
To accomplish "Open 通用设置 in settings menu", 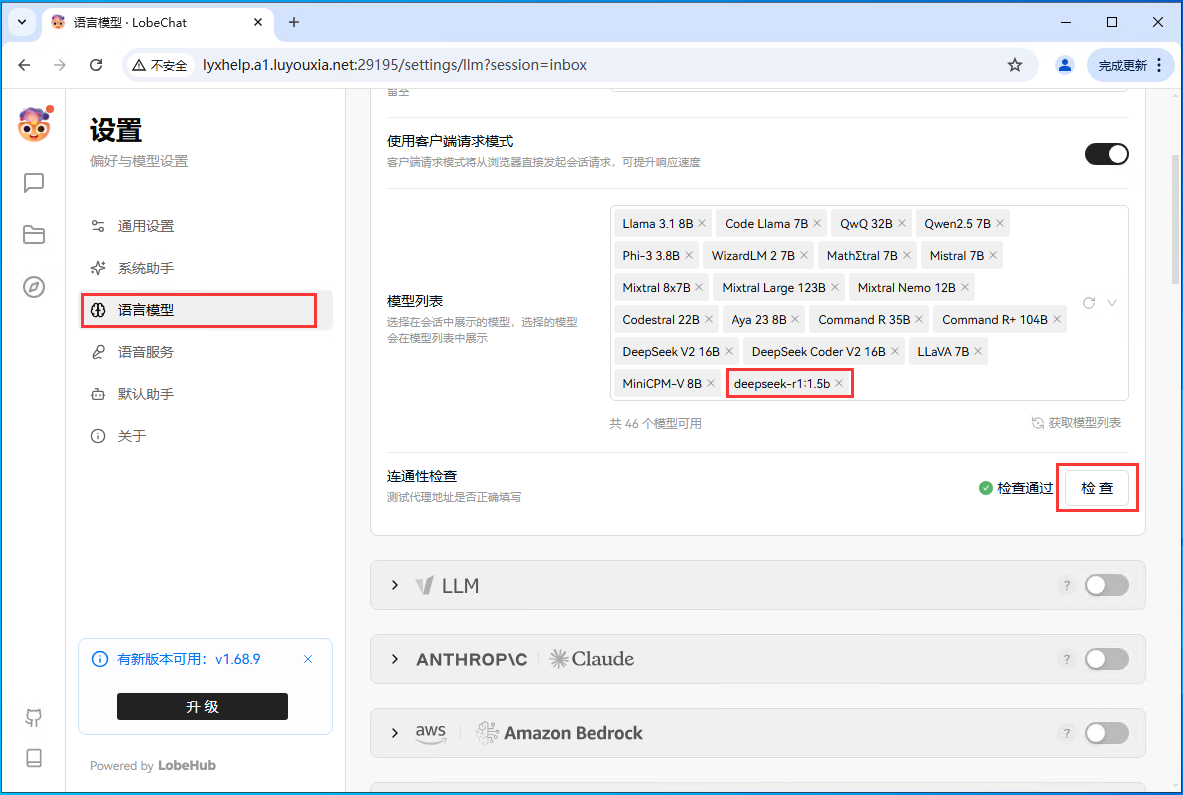I will (206, 226).
